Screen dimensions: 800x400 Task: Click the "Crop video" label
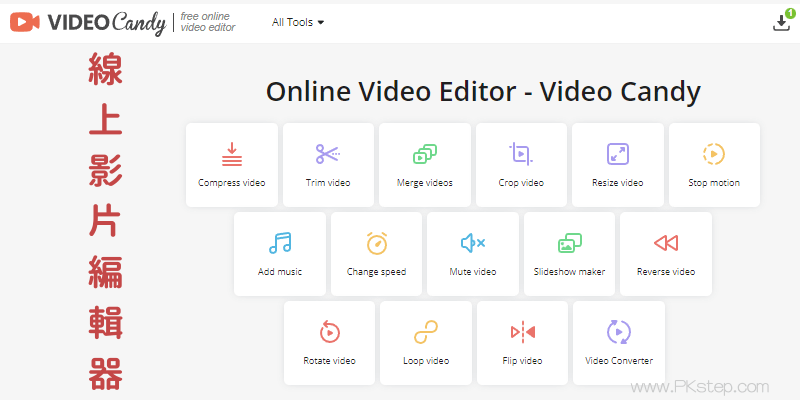click(x=521, y=183)
